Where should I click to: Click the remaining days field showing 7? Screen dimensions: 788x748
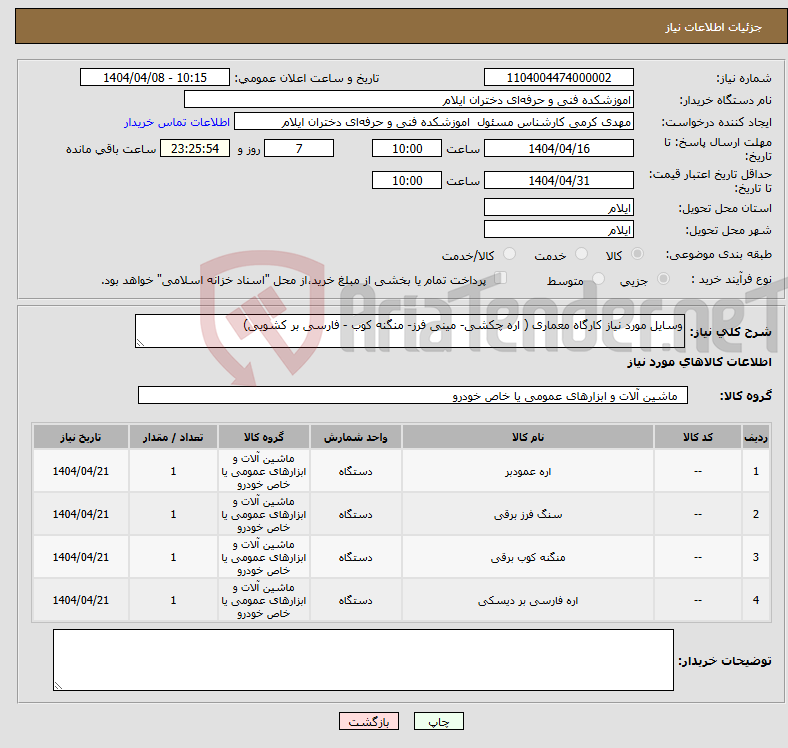click(299, 148)
